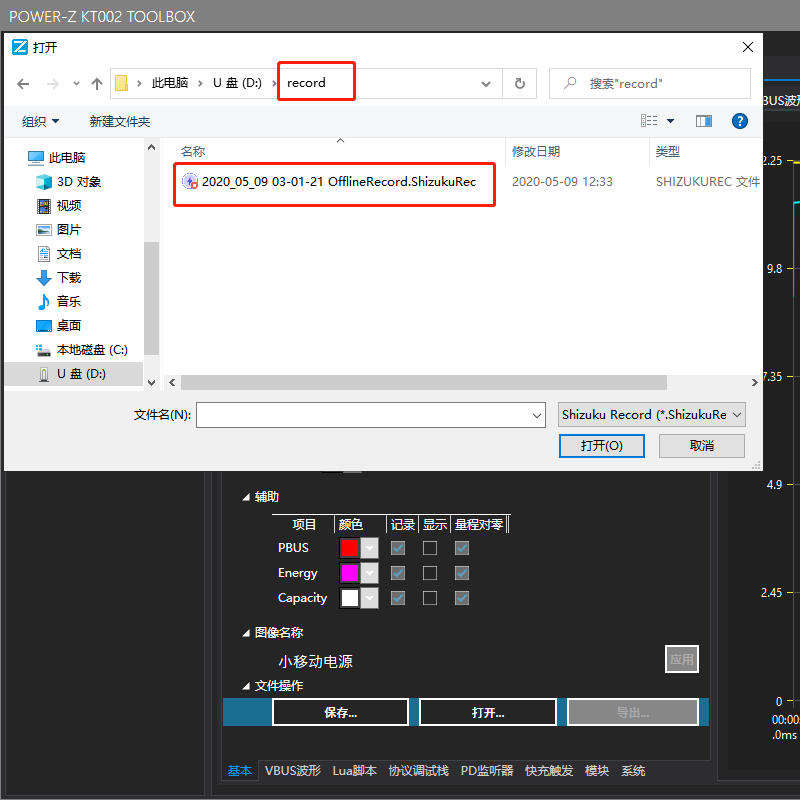This screenshot has width=800, height=800.
Task: Click inside the 文件名 input field
Action: [370, 414]
